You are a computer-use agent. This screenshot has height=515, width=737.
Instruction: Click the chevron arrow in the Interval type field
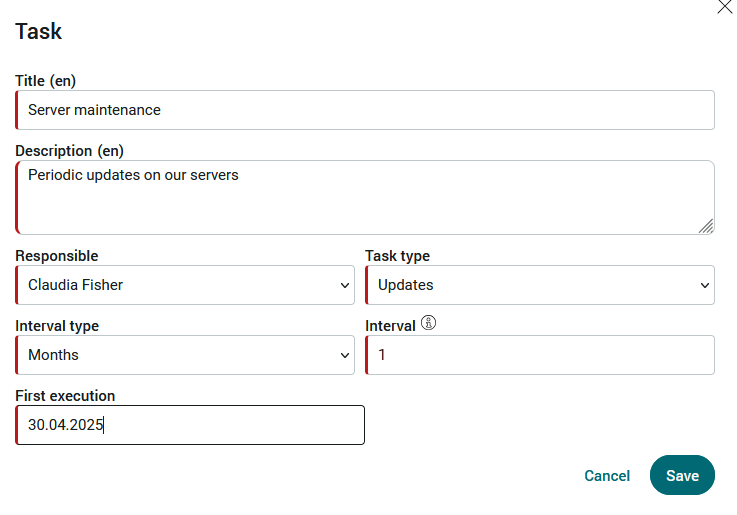point(345,355)
